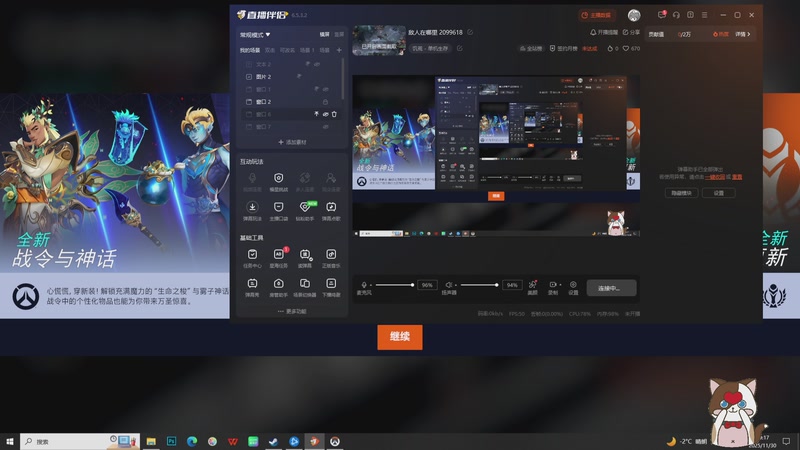Open Photoshop from the taskbar
The width and height of the screenshot is (800, 450).
(x=171, y=441)
